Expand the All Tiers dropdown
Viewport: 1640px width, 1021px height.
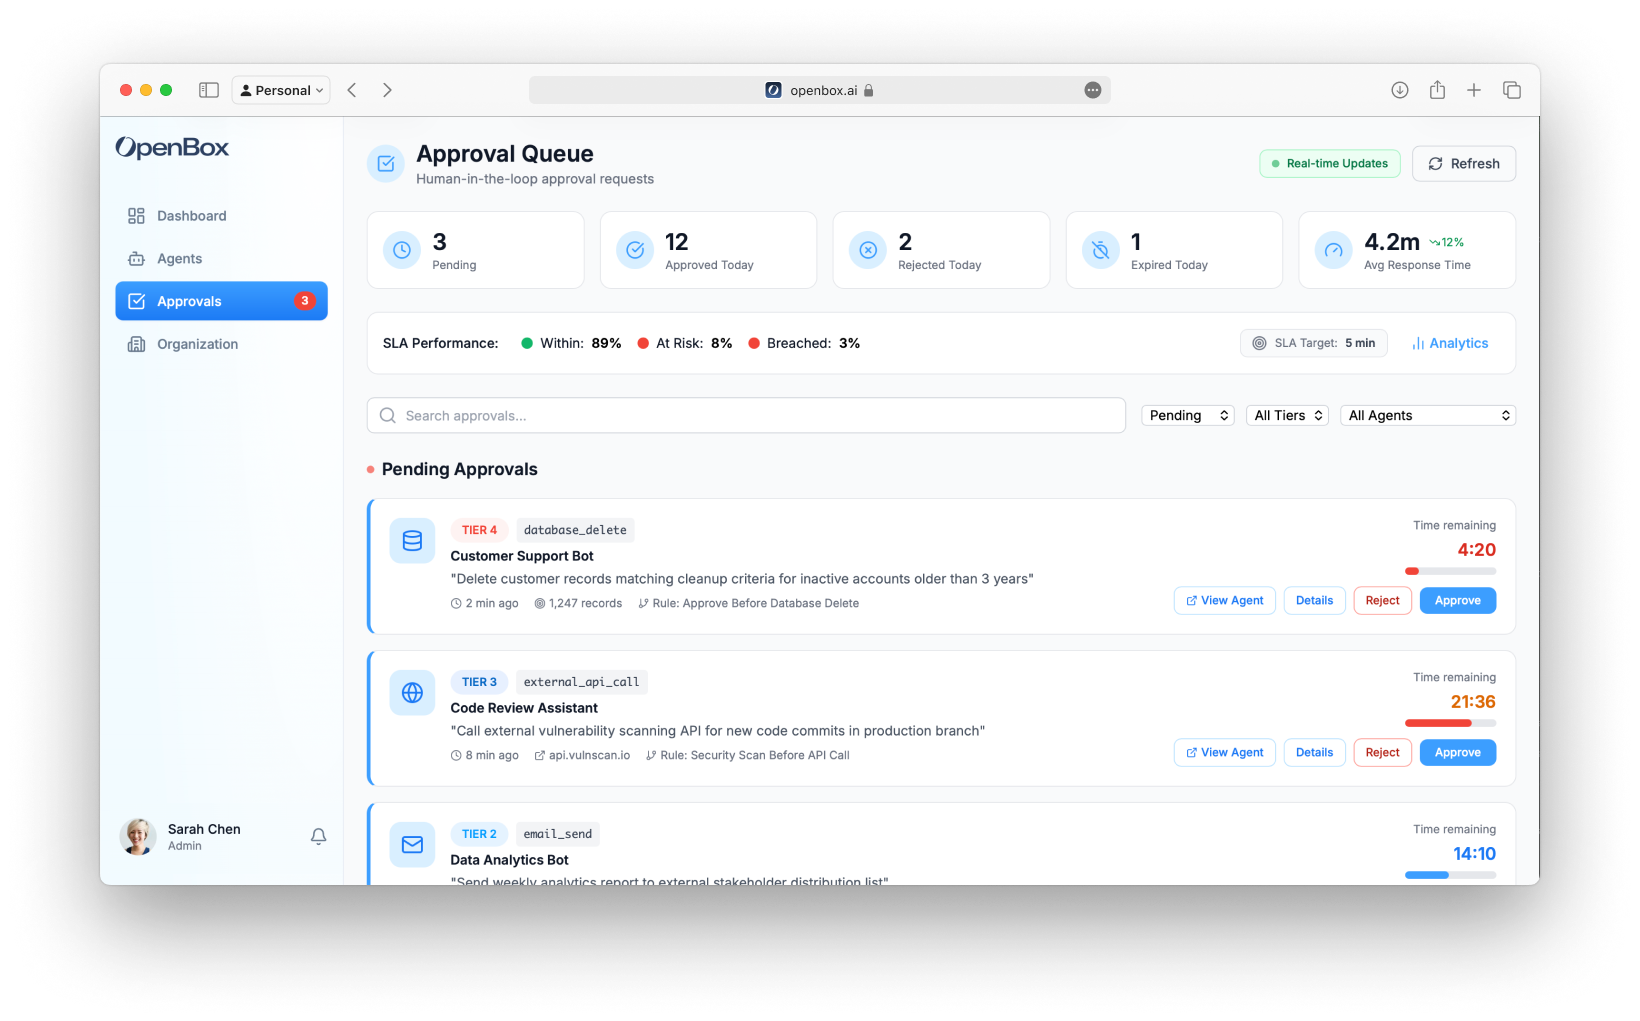coord(1287,416)
